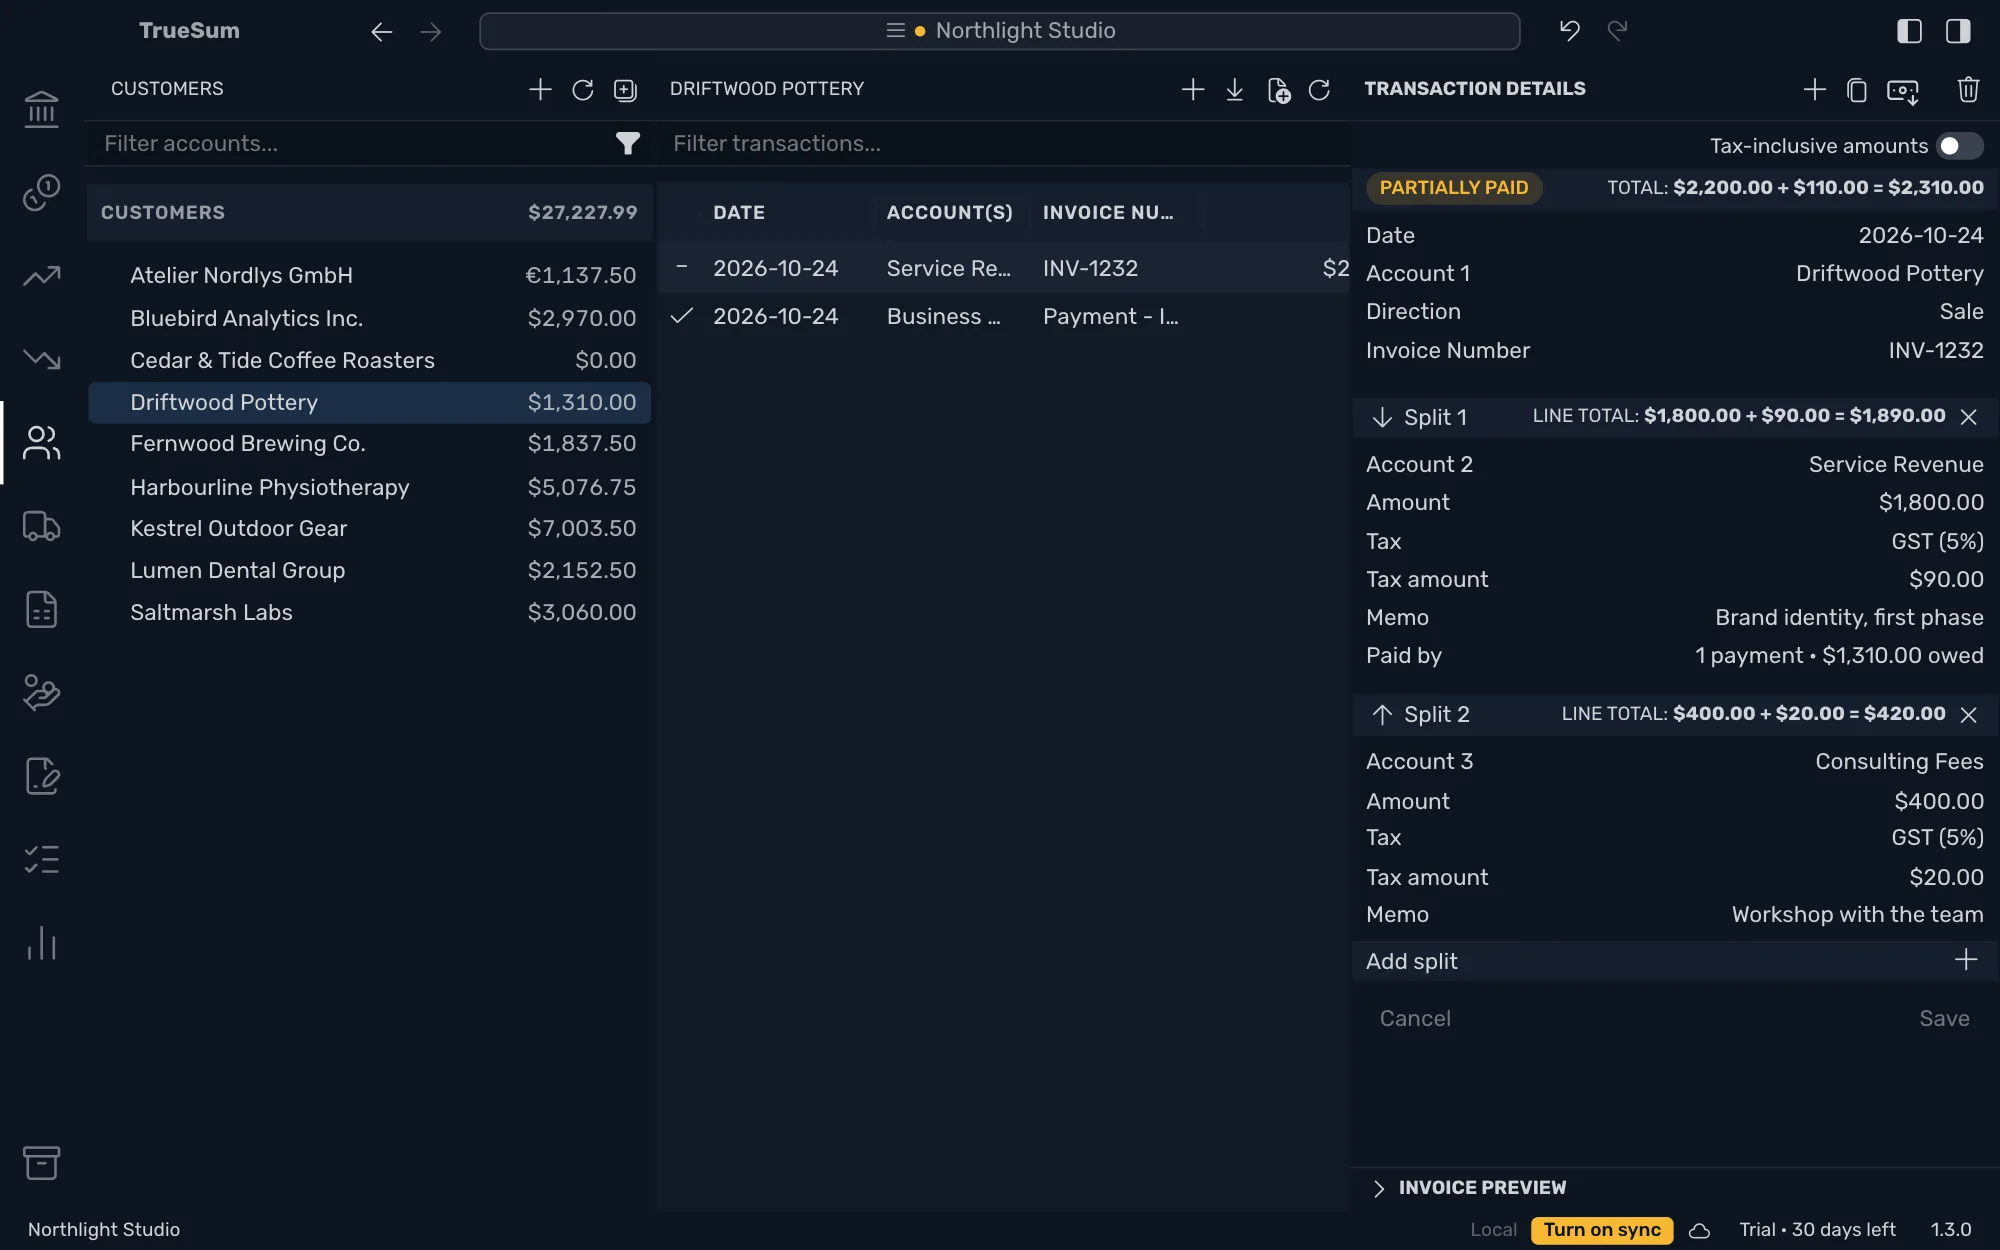Image resolution: width=2000 pixels, height=1250 pixels.
Task: Duplicate the transaction with copy icon
Action: [x=1857, y=90]
